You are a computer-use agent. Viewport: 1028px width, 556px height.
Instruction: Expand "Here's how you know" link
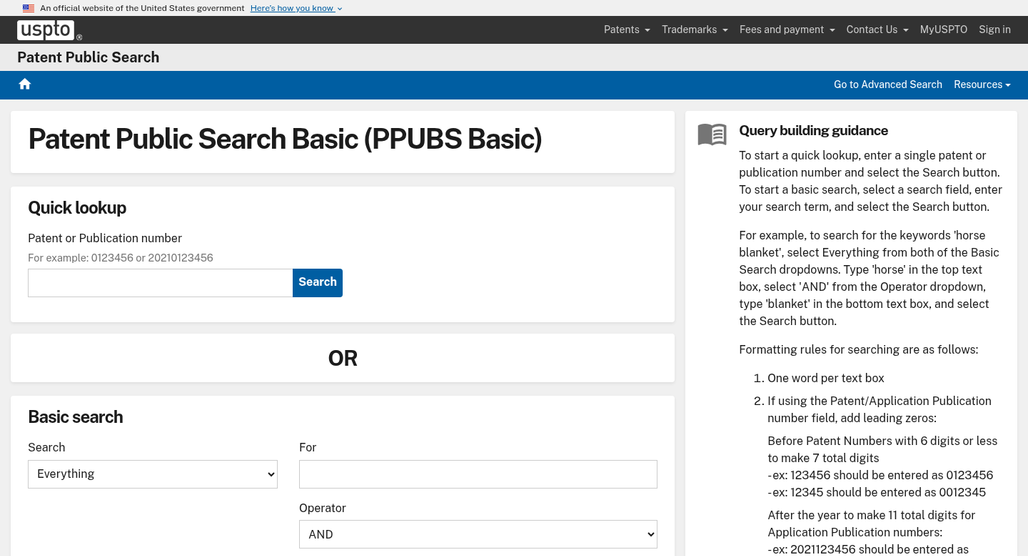(296, 9)
